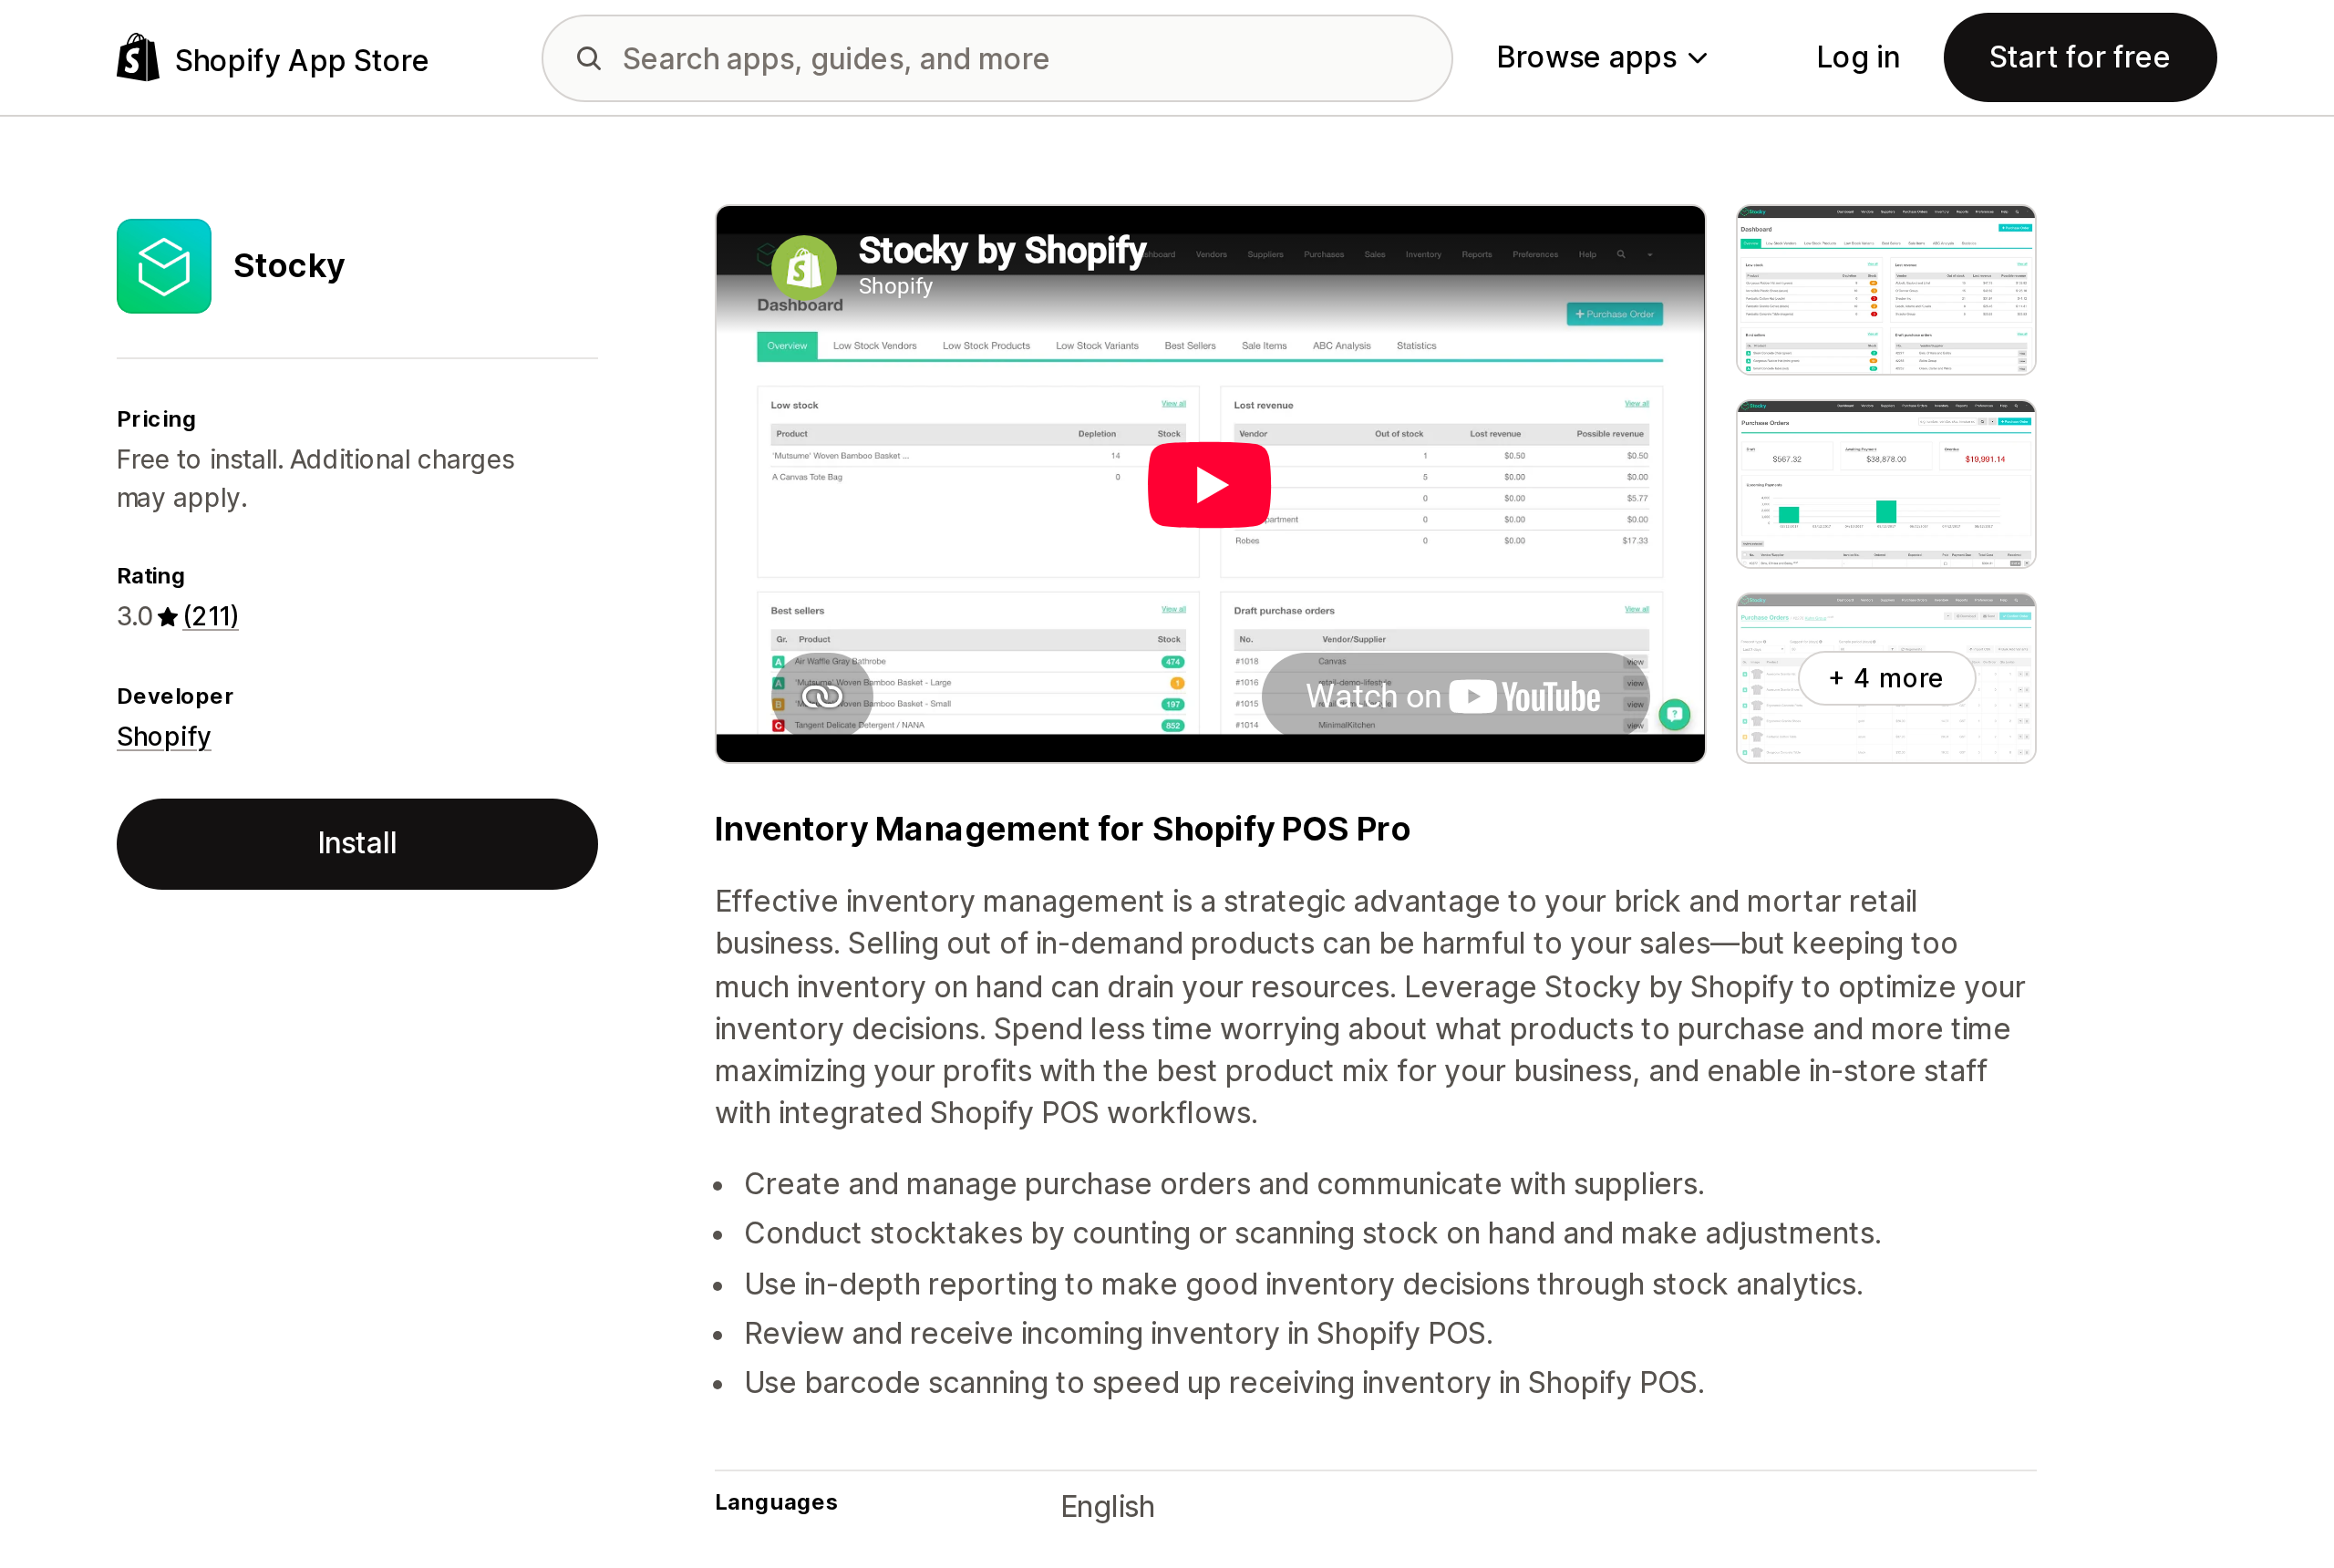The image size is (2334, 1568).
Task: Click the Free to install pricing text
Action: click(x=316, y=479)
